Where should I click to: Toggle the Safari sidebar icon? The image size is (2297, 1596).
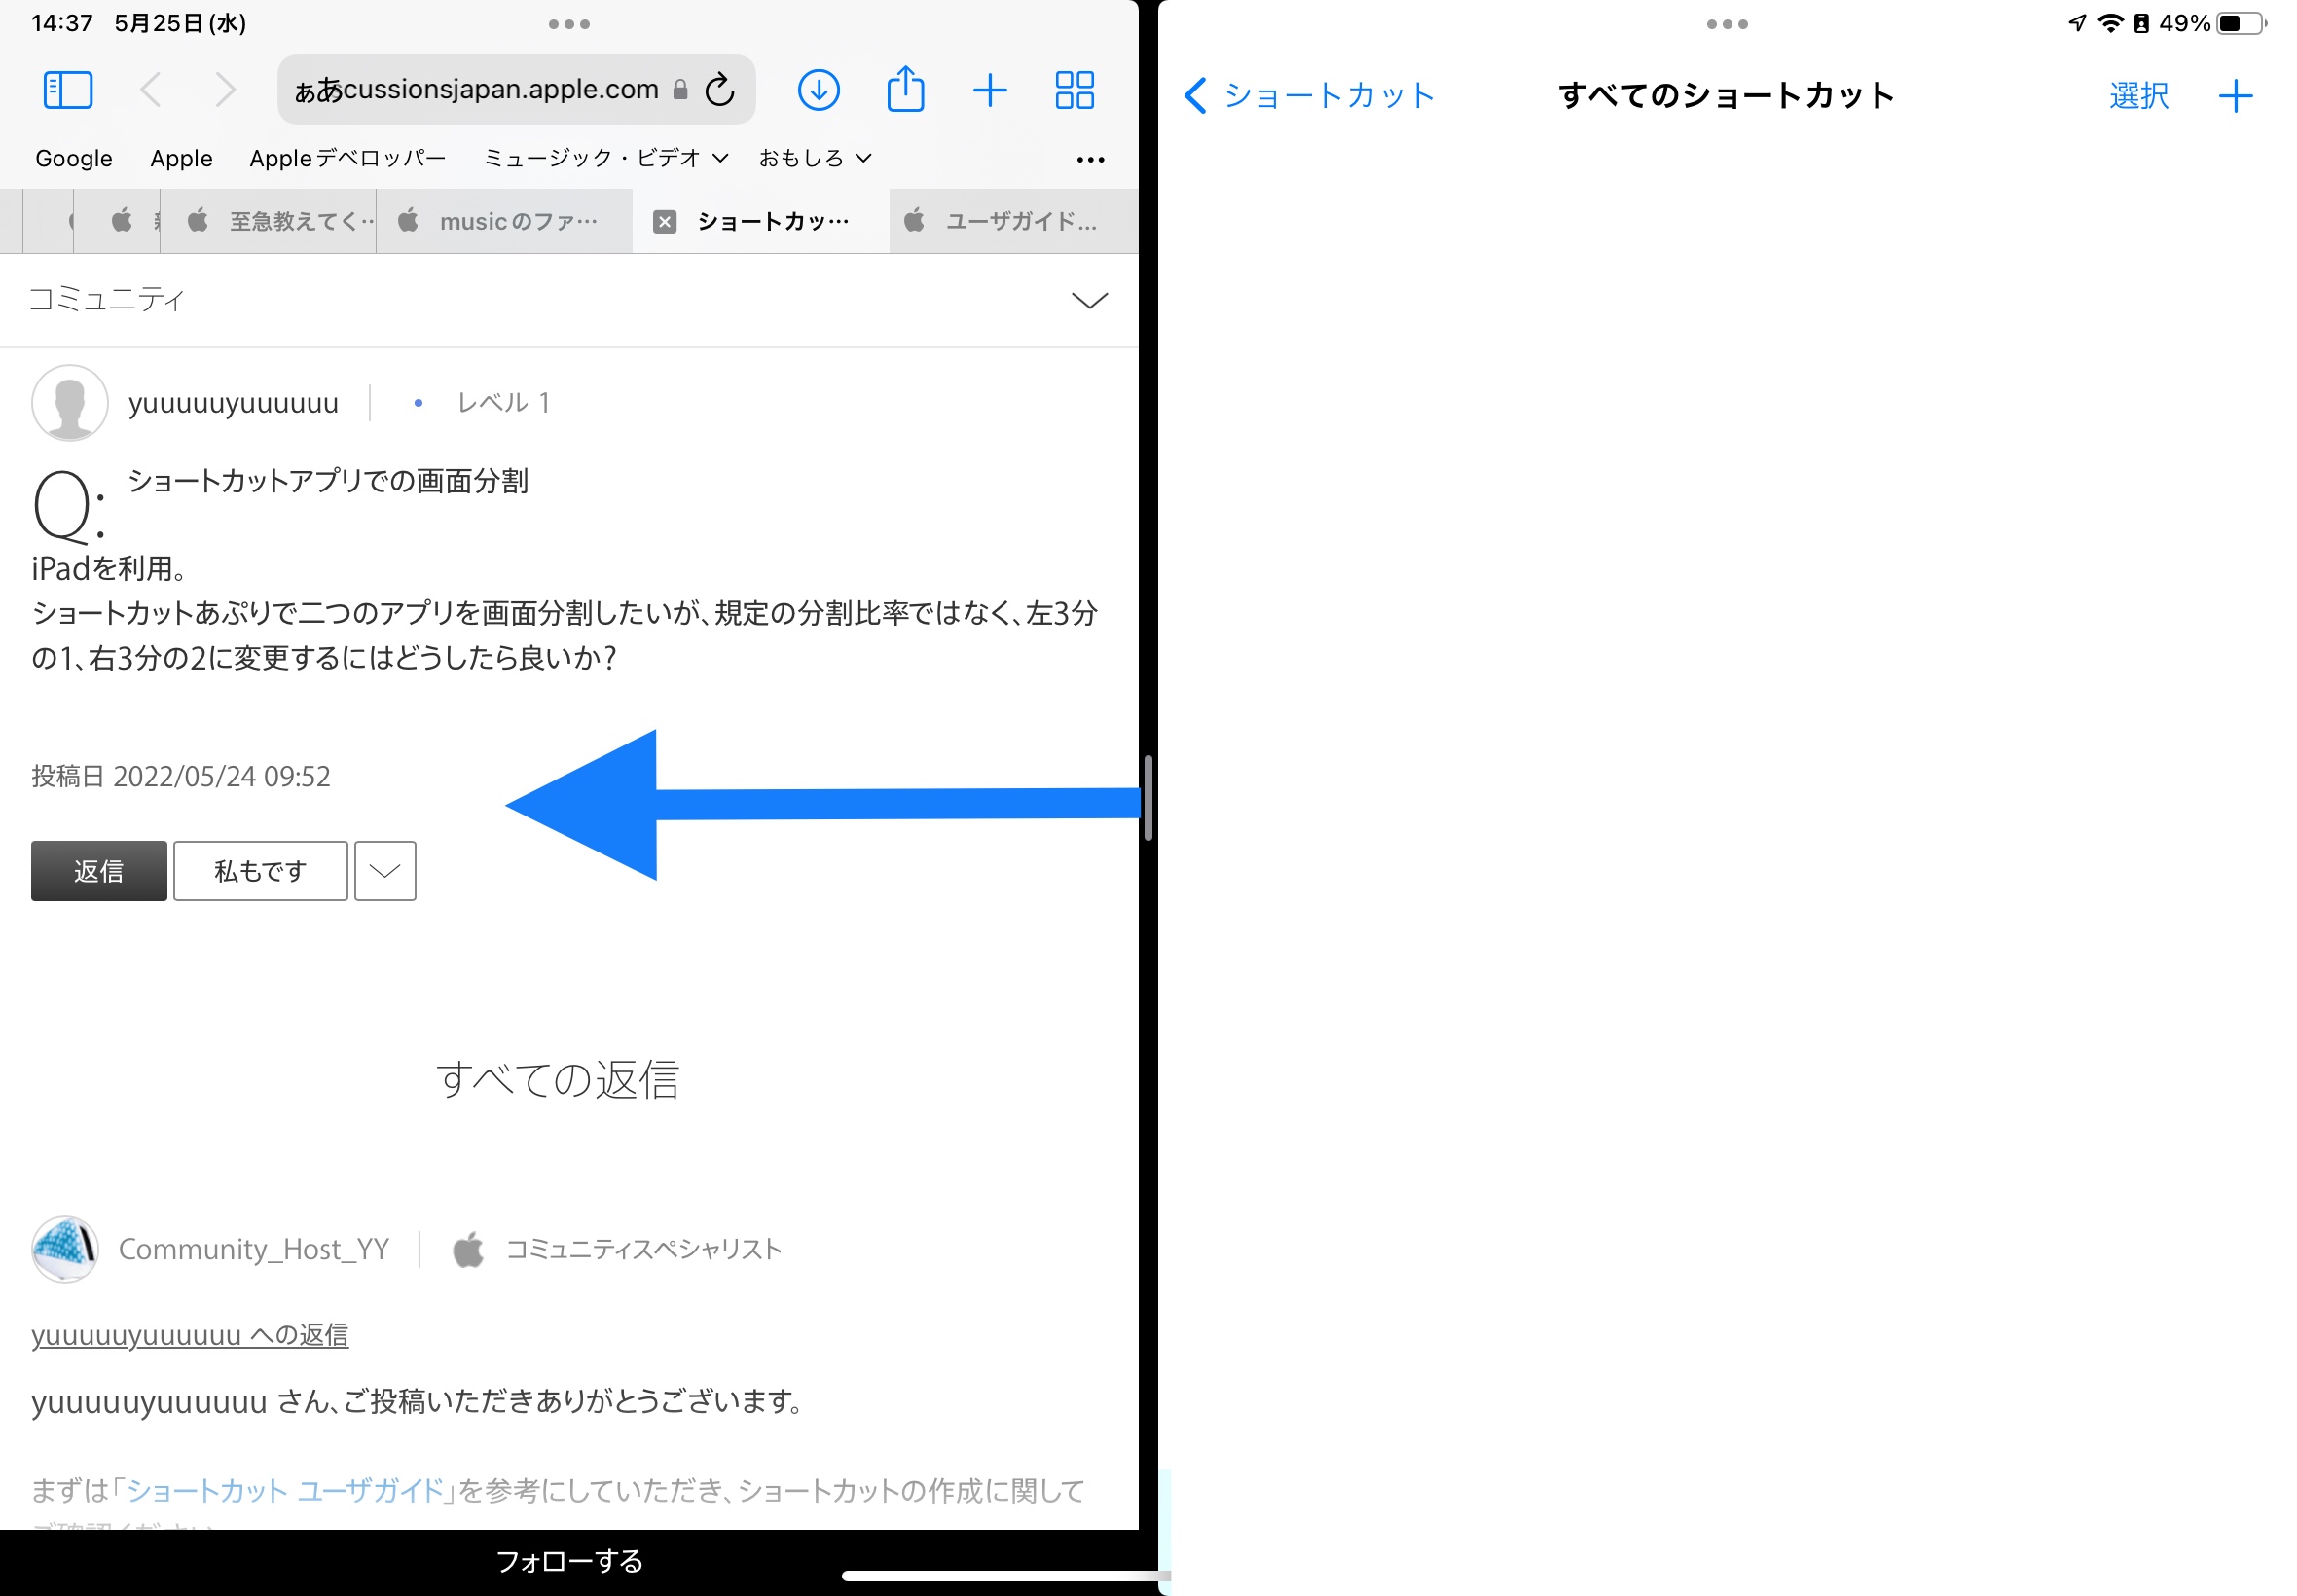coord(68,90)
